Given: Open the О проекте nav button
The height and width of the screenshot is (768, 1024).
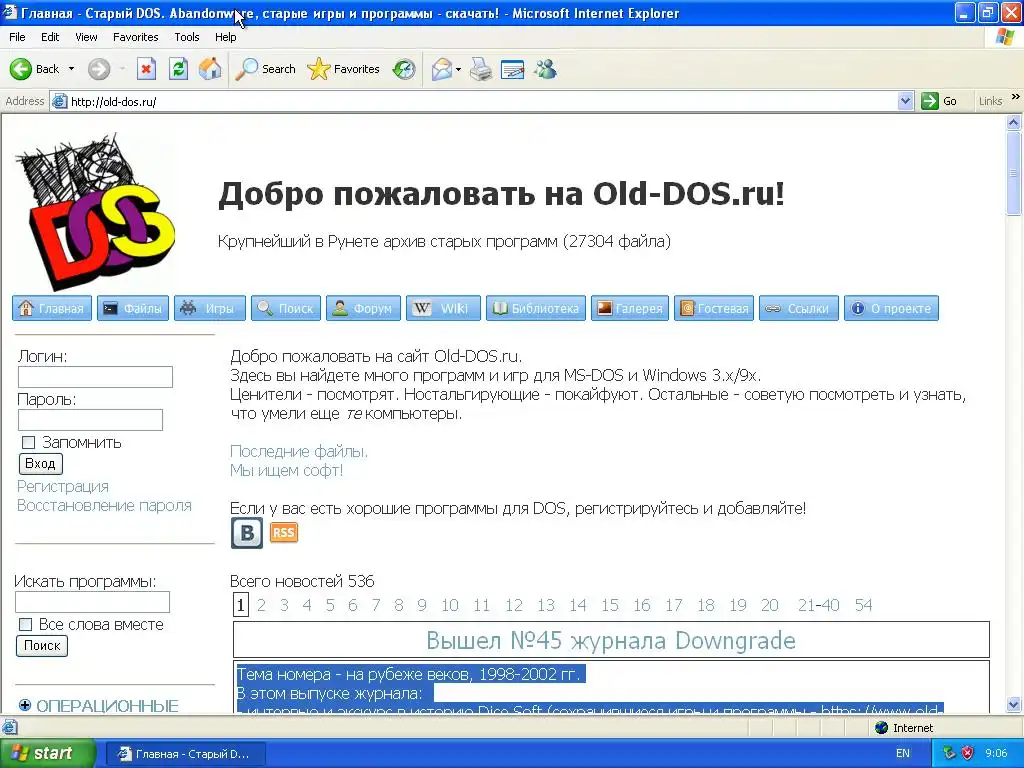Looking at the screenshot, I should (x=891, y=308).
